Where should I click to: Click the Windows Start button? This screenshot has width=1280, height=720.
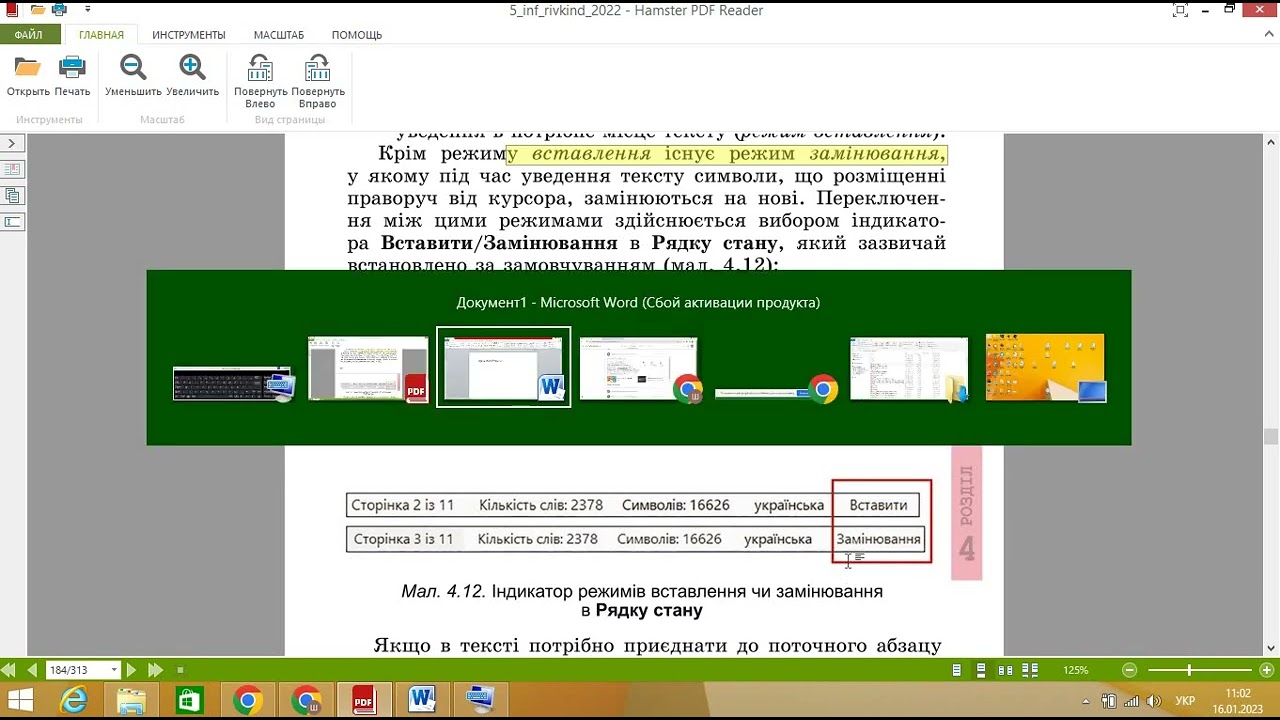pos(20,701)
